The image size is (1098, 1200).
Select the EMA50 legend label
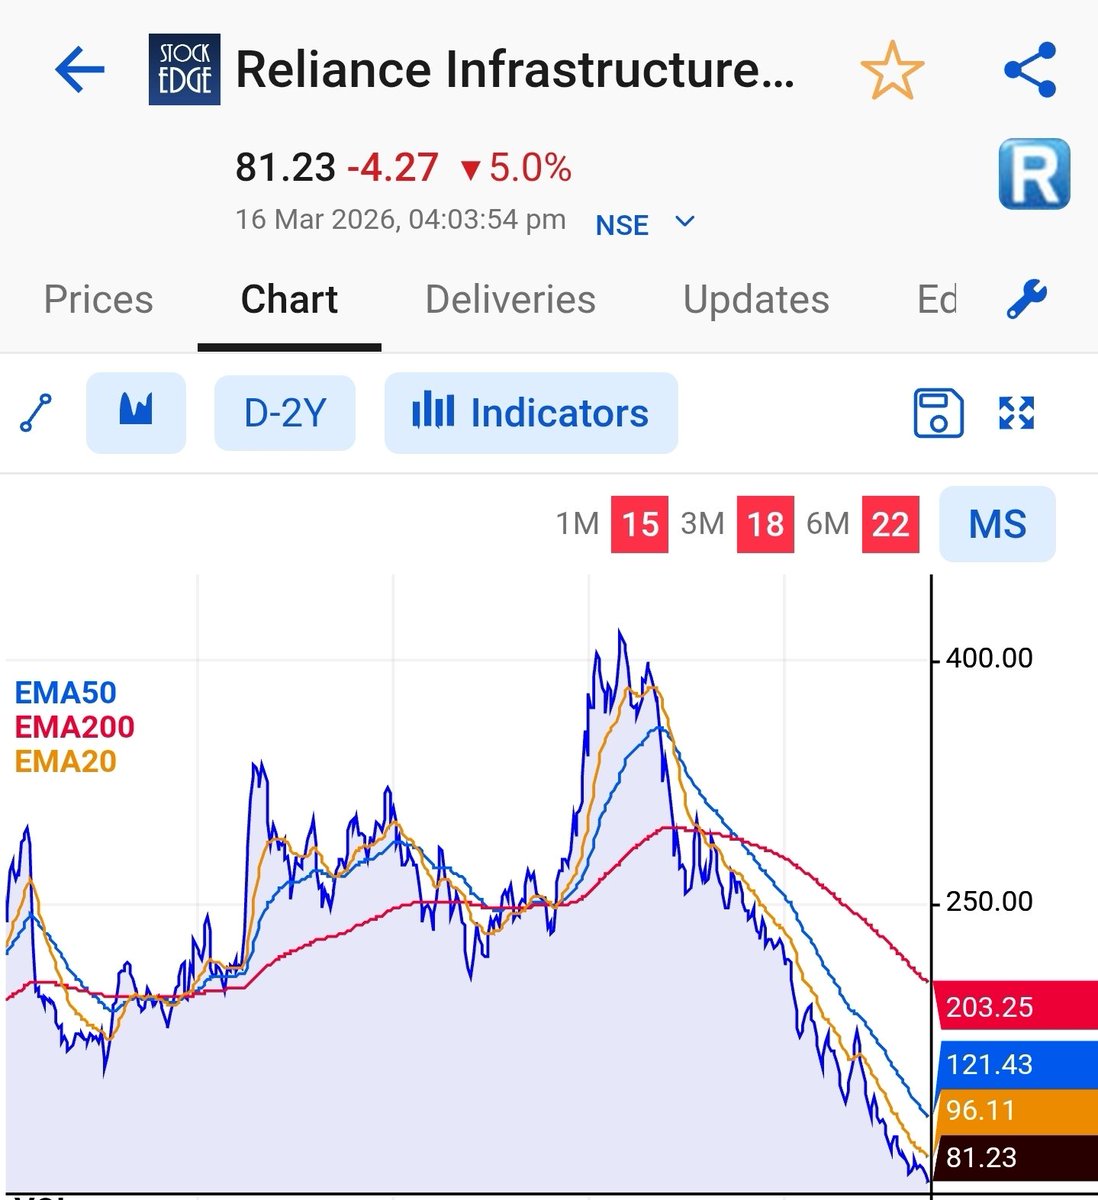pos(65,692)
